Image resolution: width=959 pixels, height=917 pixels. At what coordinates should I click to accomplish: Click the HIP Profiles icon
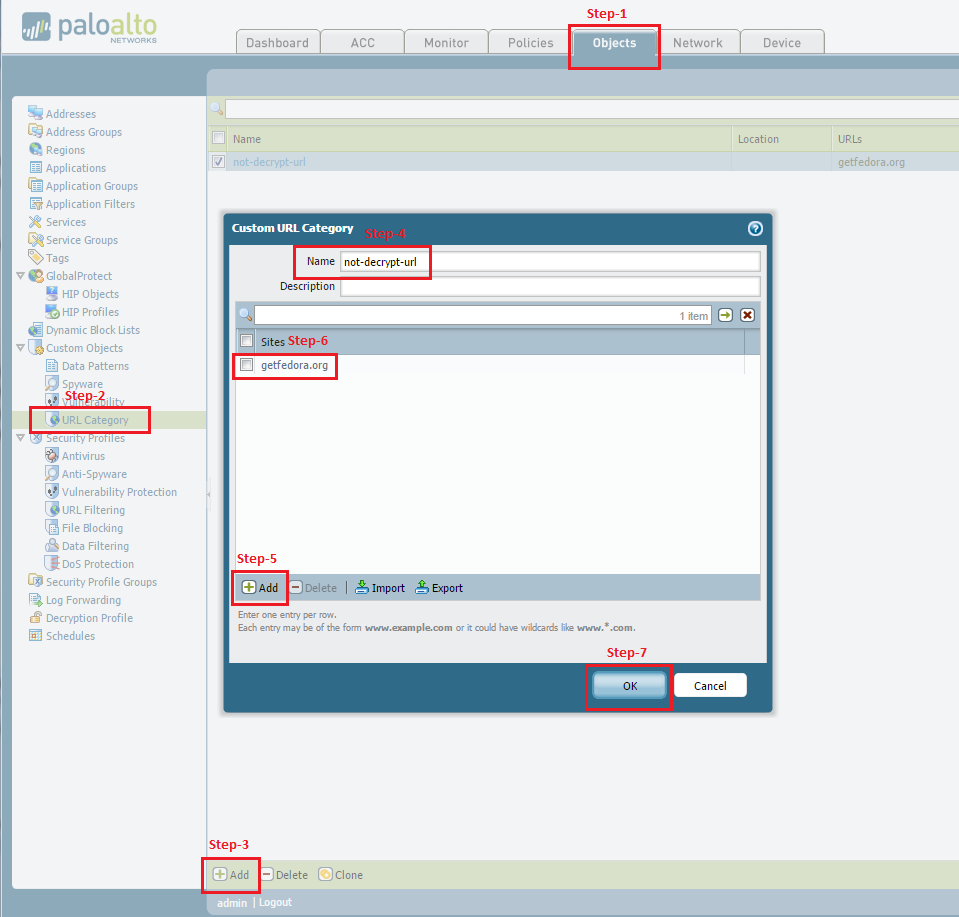click(x=52, y=311)
